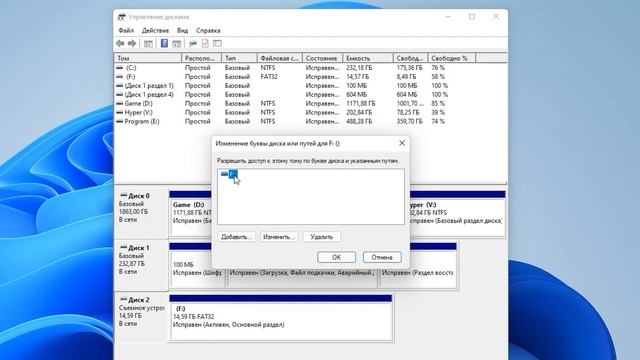640x360 pixels.
Task: Select the Hyper (V:) partition on Диск 0
Action: click(457, 213)
